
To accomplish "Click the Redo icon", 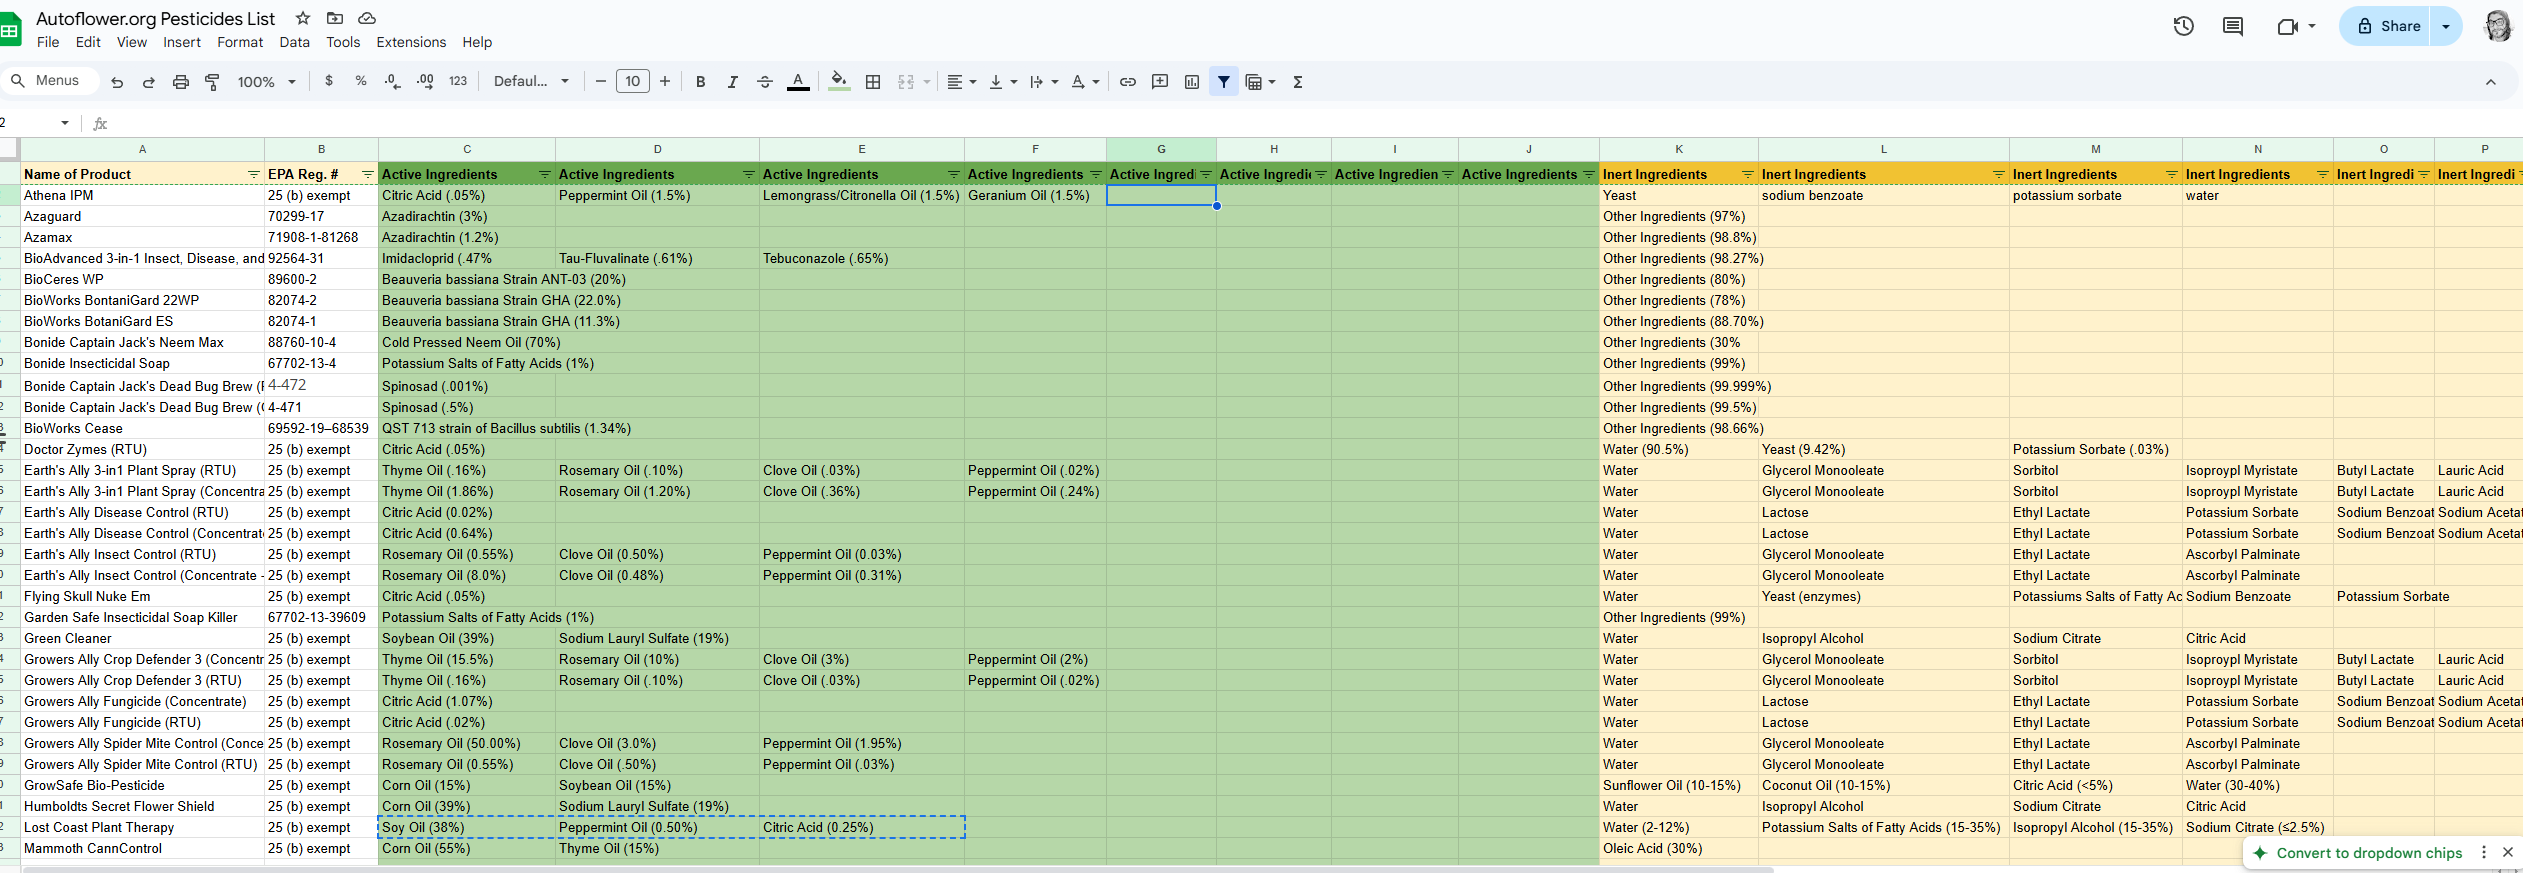I will [x=149, y=82].
